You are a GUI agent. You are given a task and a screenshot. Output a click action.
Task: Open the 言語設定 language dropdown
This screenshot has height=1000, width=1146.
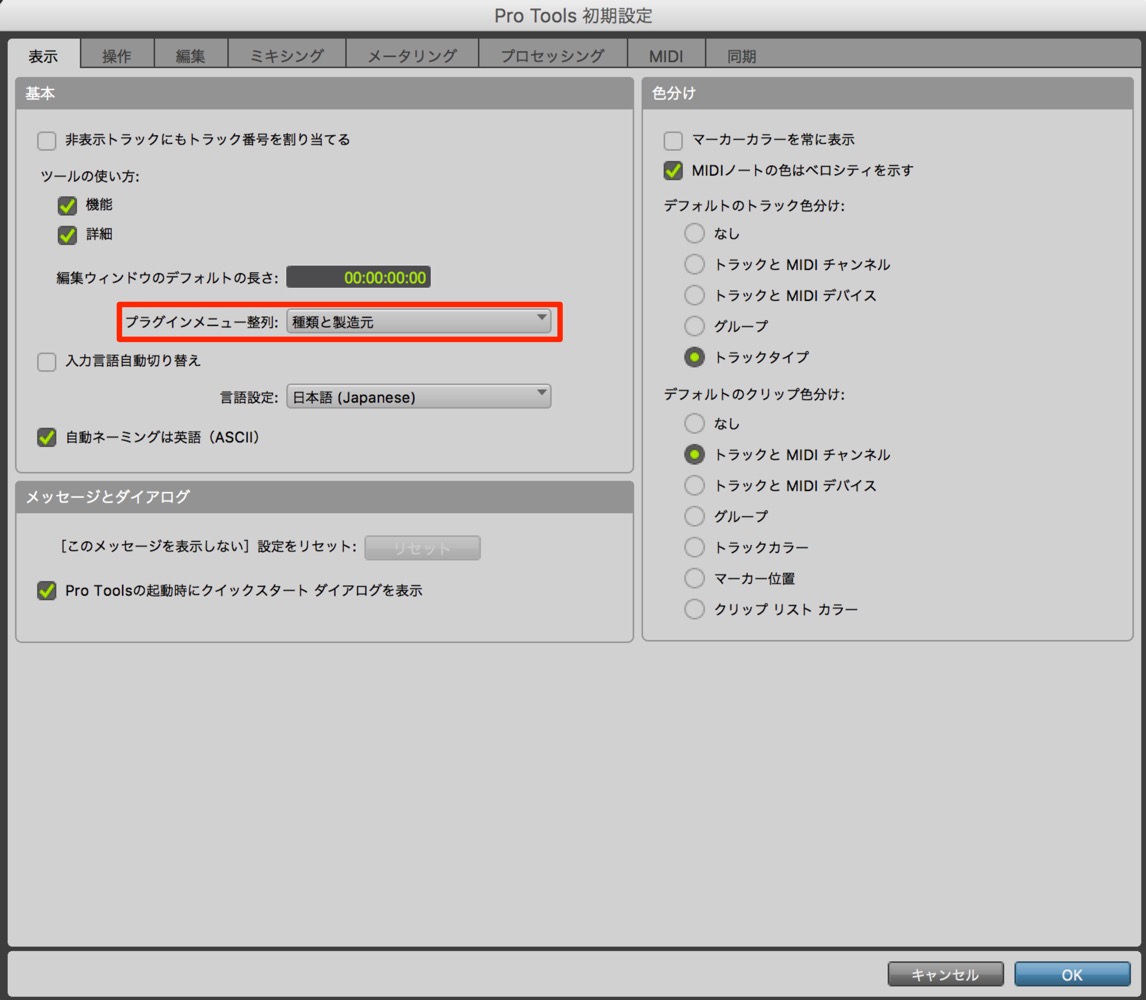[x=419, y=397]
